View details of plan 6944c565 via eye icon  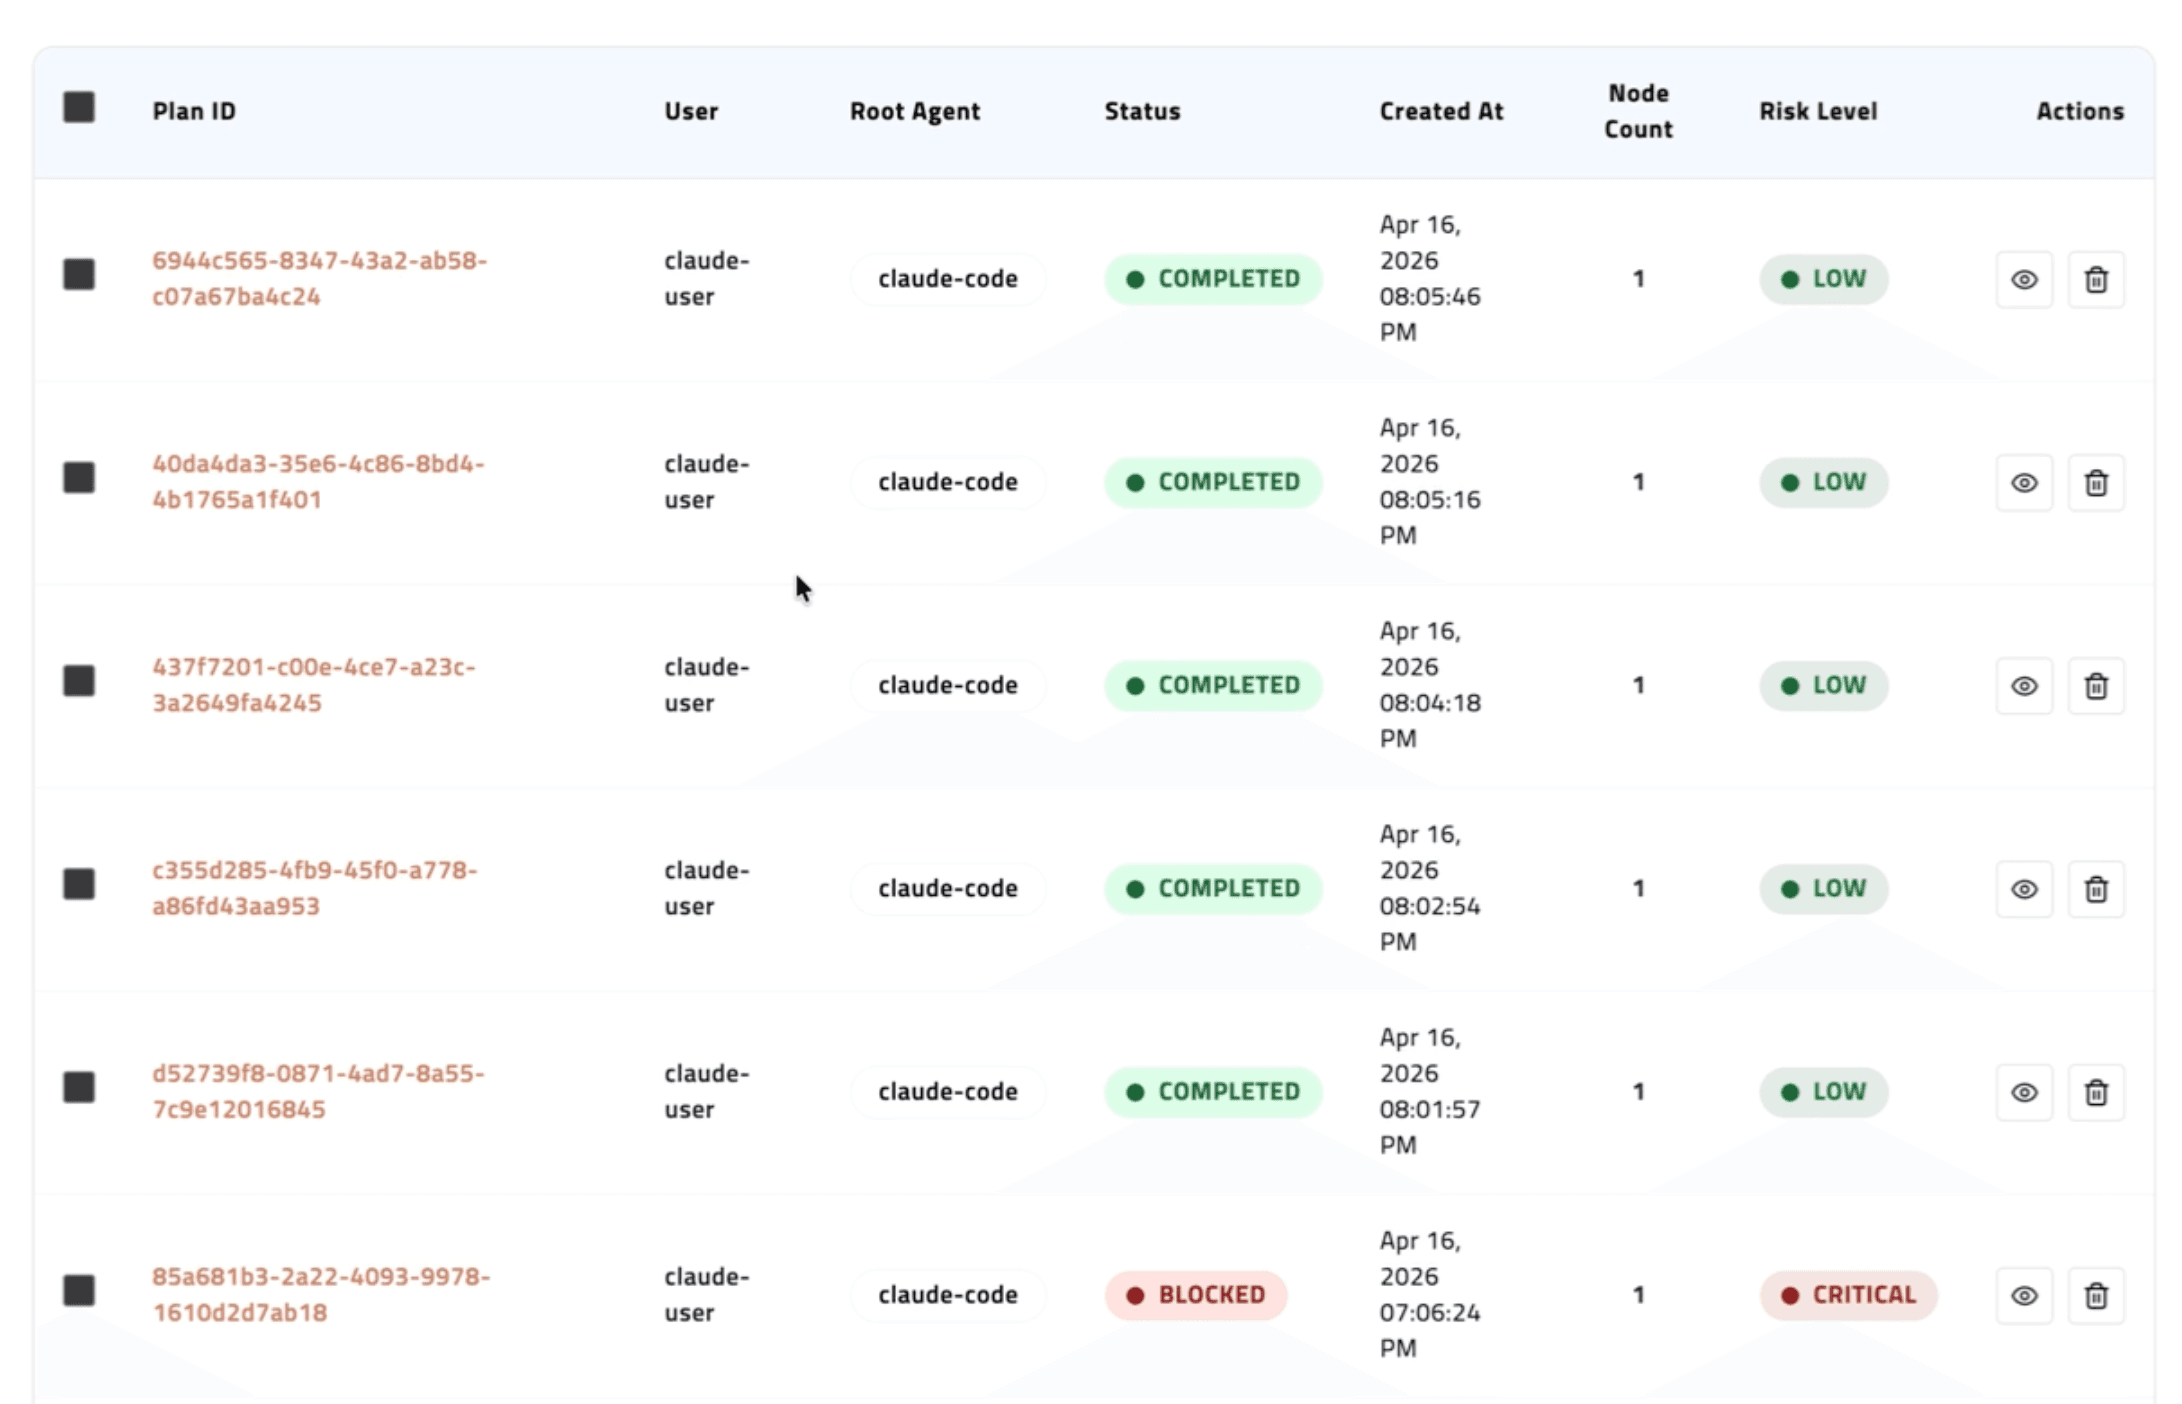2023,280
